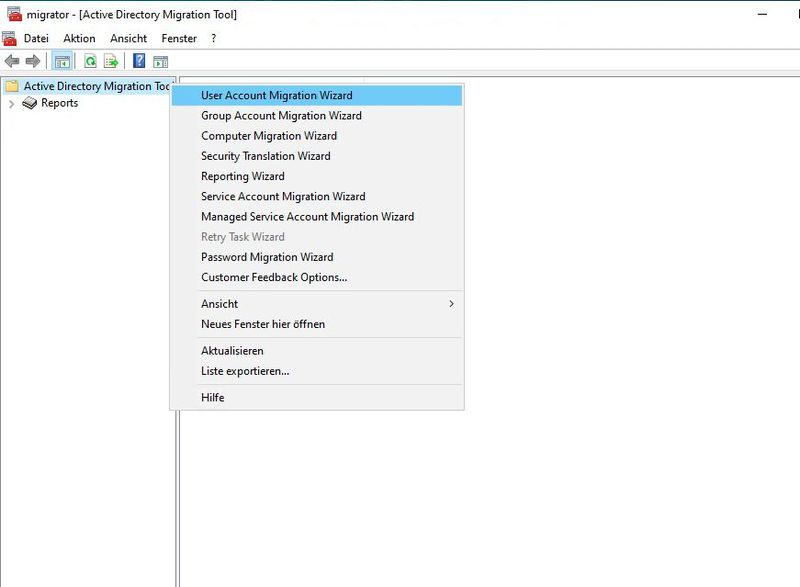Open Help via the question mark icon

tap(140, 60)
